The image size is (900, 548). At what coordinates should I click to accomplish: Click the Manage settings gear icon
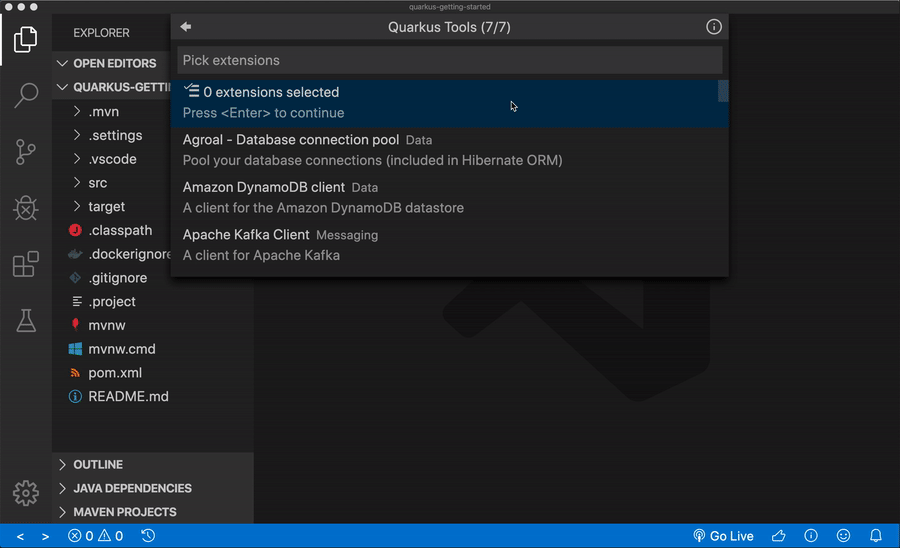pos(26,493)
